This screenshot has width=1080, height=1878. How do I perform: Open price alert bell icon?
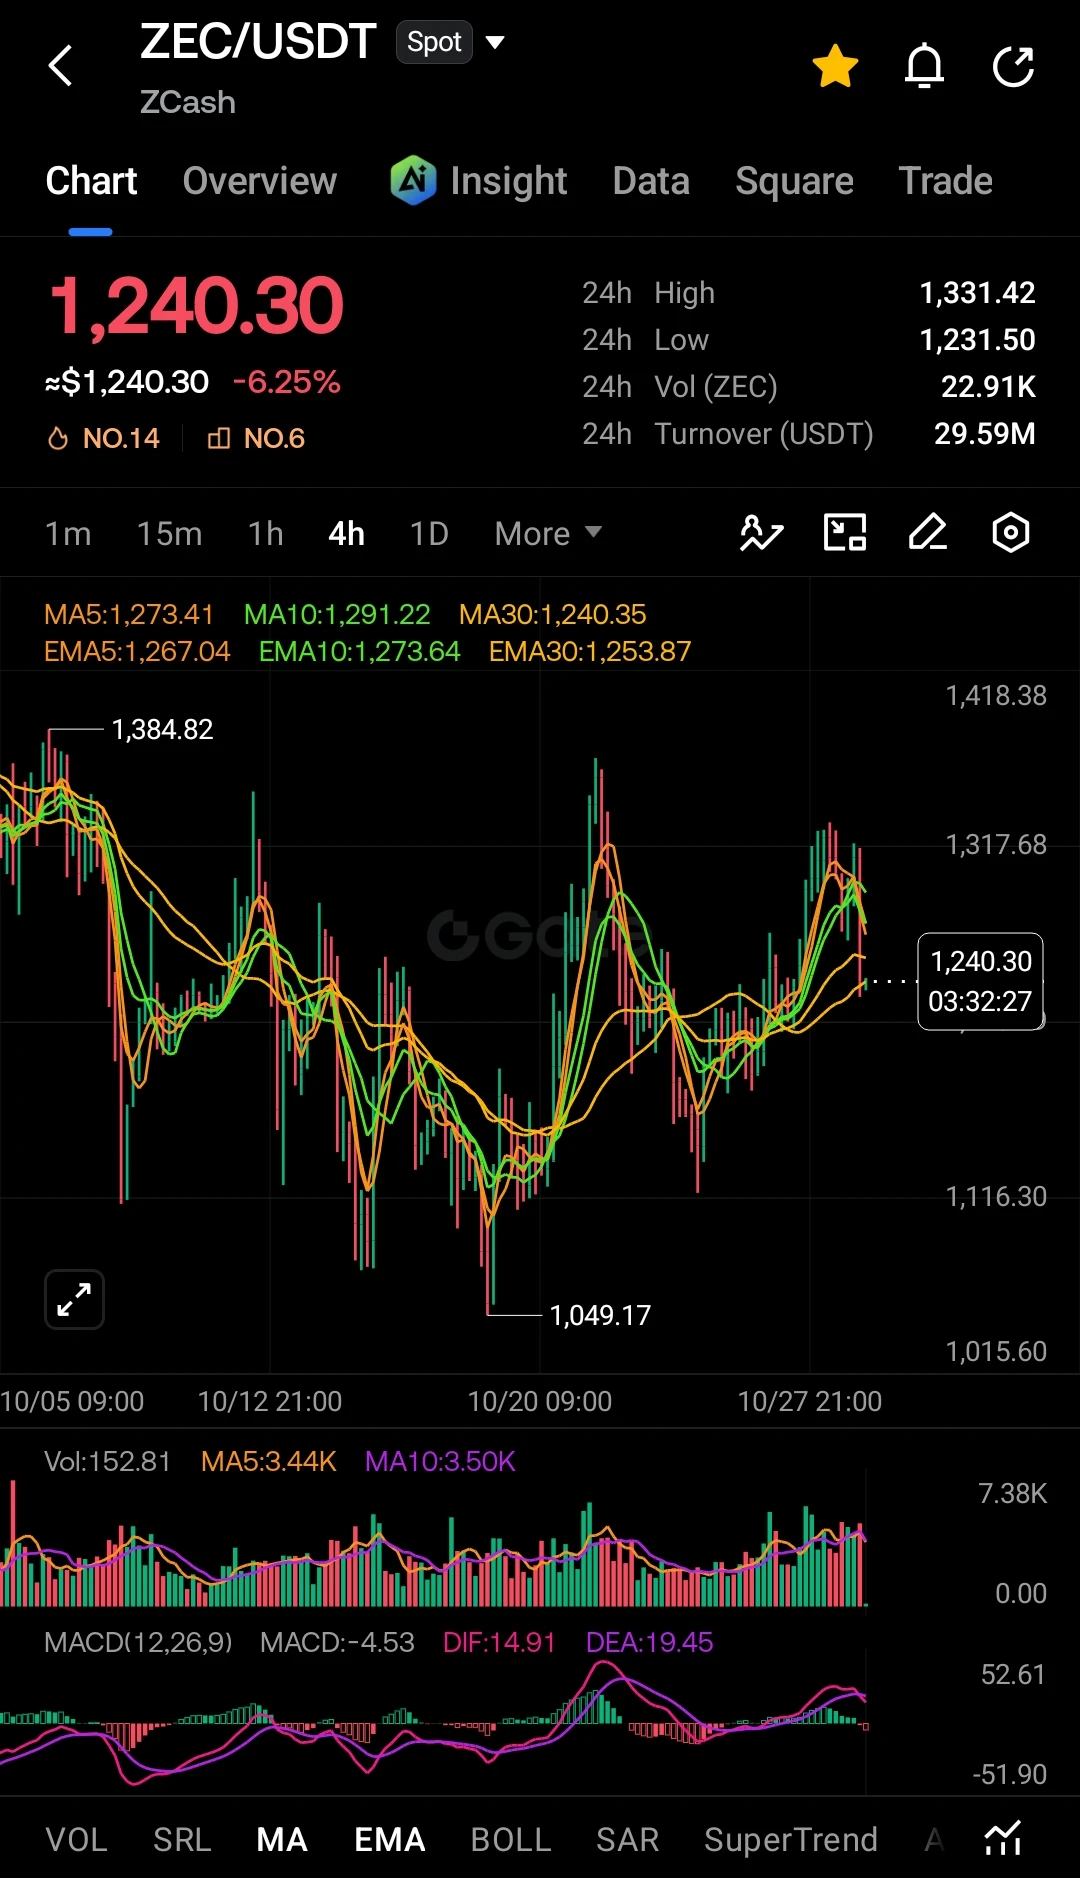click(924, 66)
